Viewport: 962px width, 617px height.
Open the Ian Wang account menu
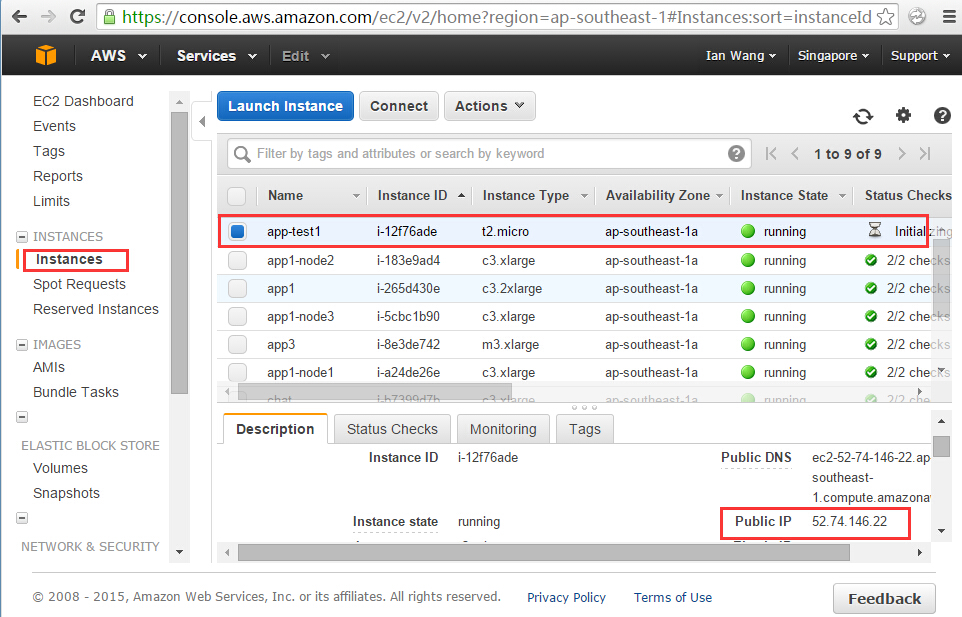coord(741,56)
